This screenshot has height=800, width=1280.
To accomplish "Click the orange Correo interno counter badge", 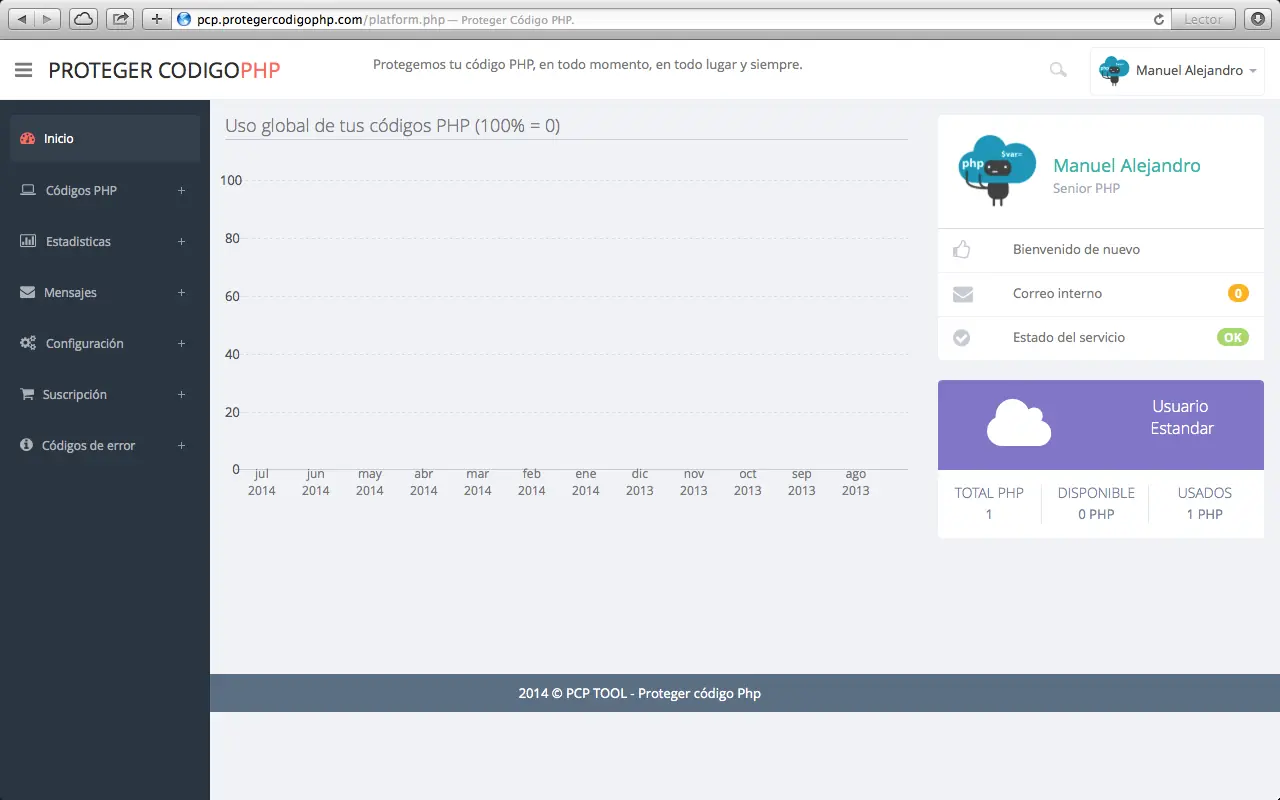I will [1238, 293].
